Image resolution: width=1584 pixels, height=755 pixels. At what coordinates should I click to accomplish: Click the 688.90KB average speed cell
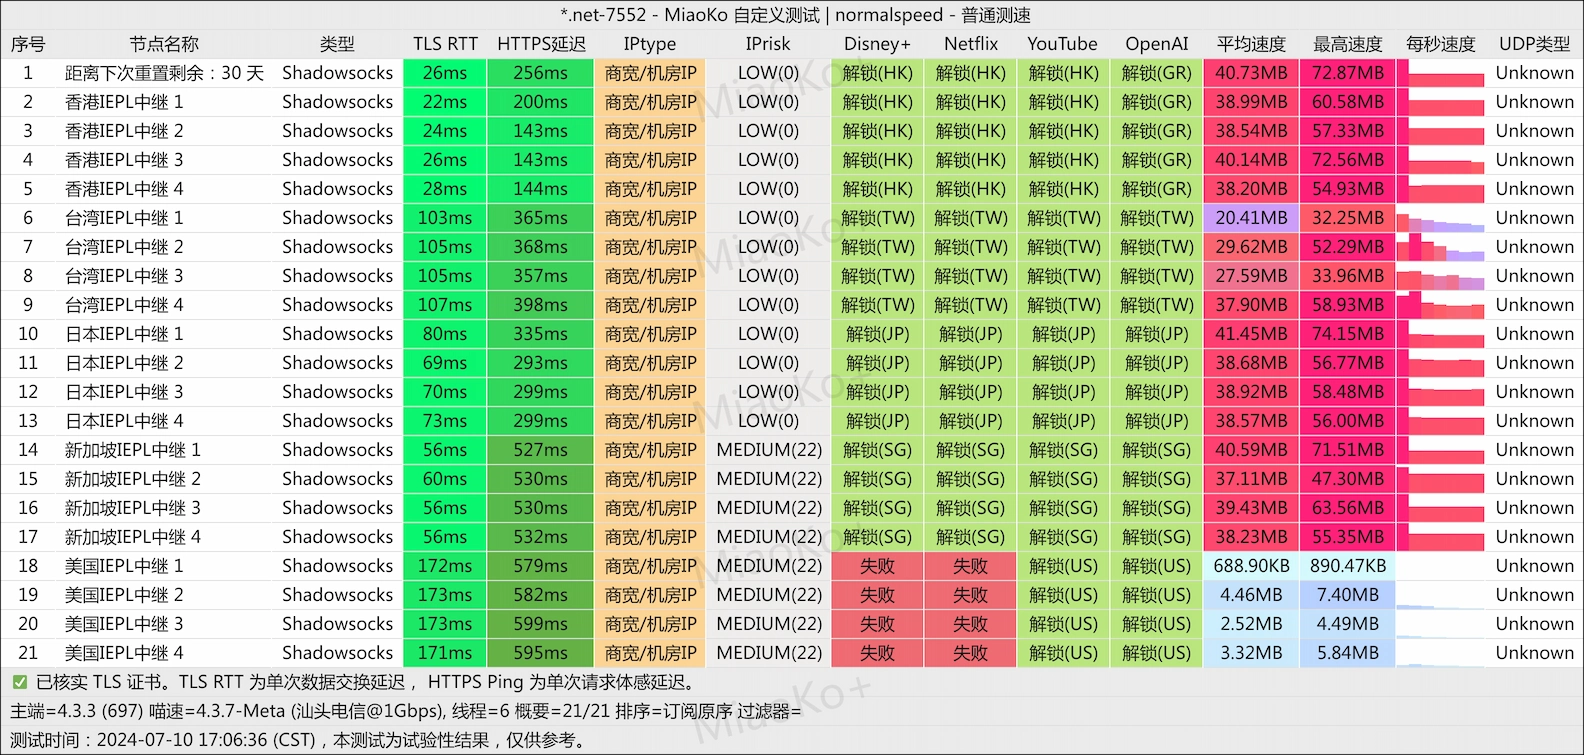1251,566
